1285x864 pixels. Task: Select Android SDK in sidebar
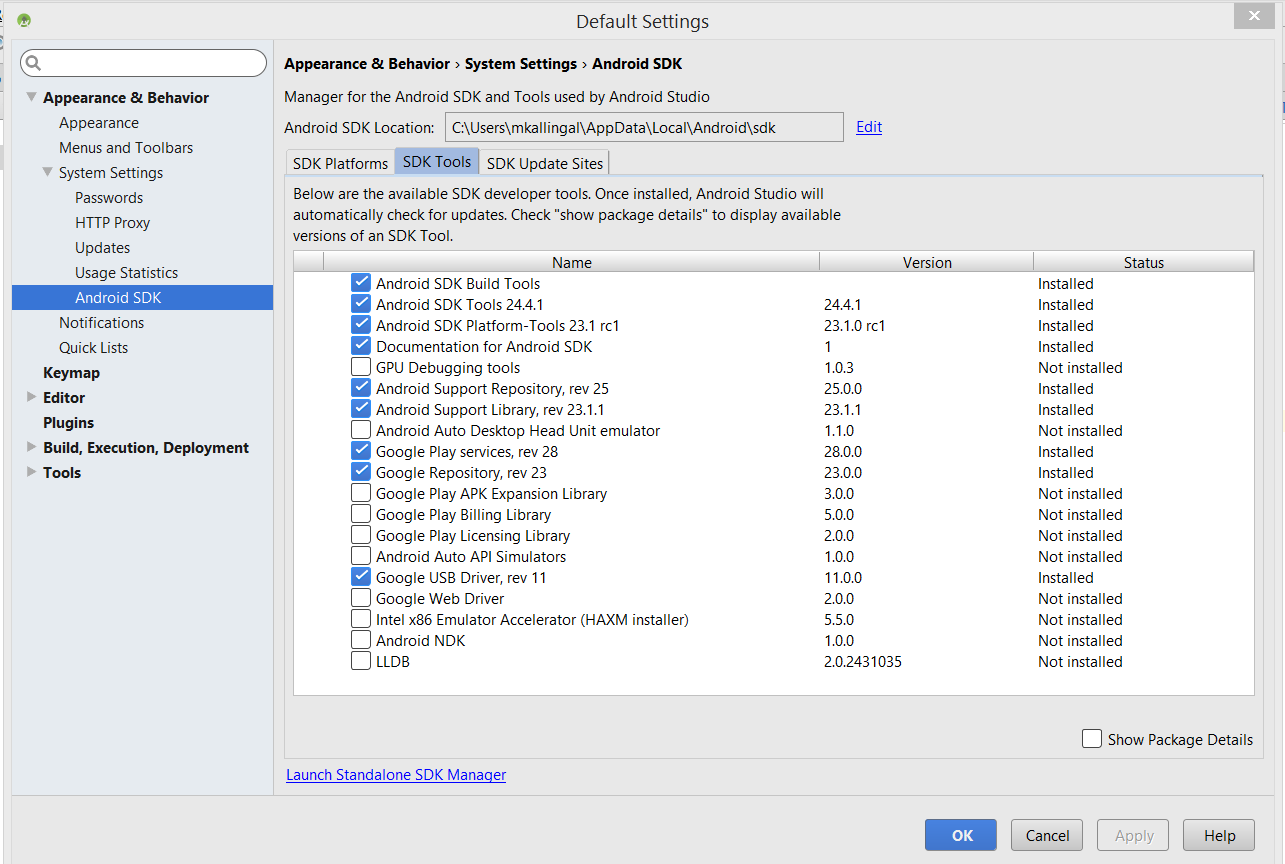click(x=142, y=297)
